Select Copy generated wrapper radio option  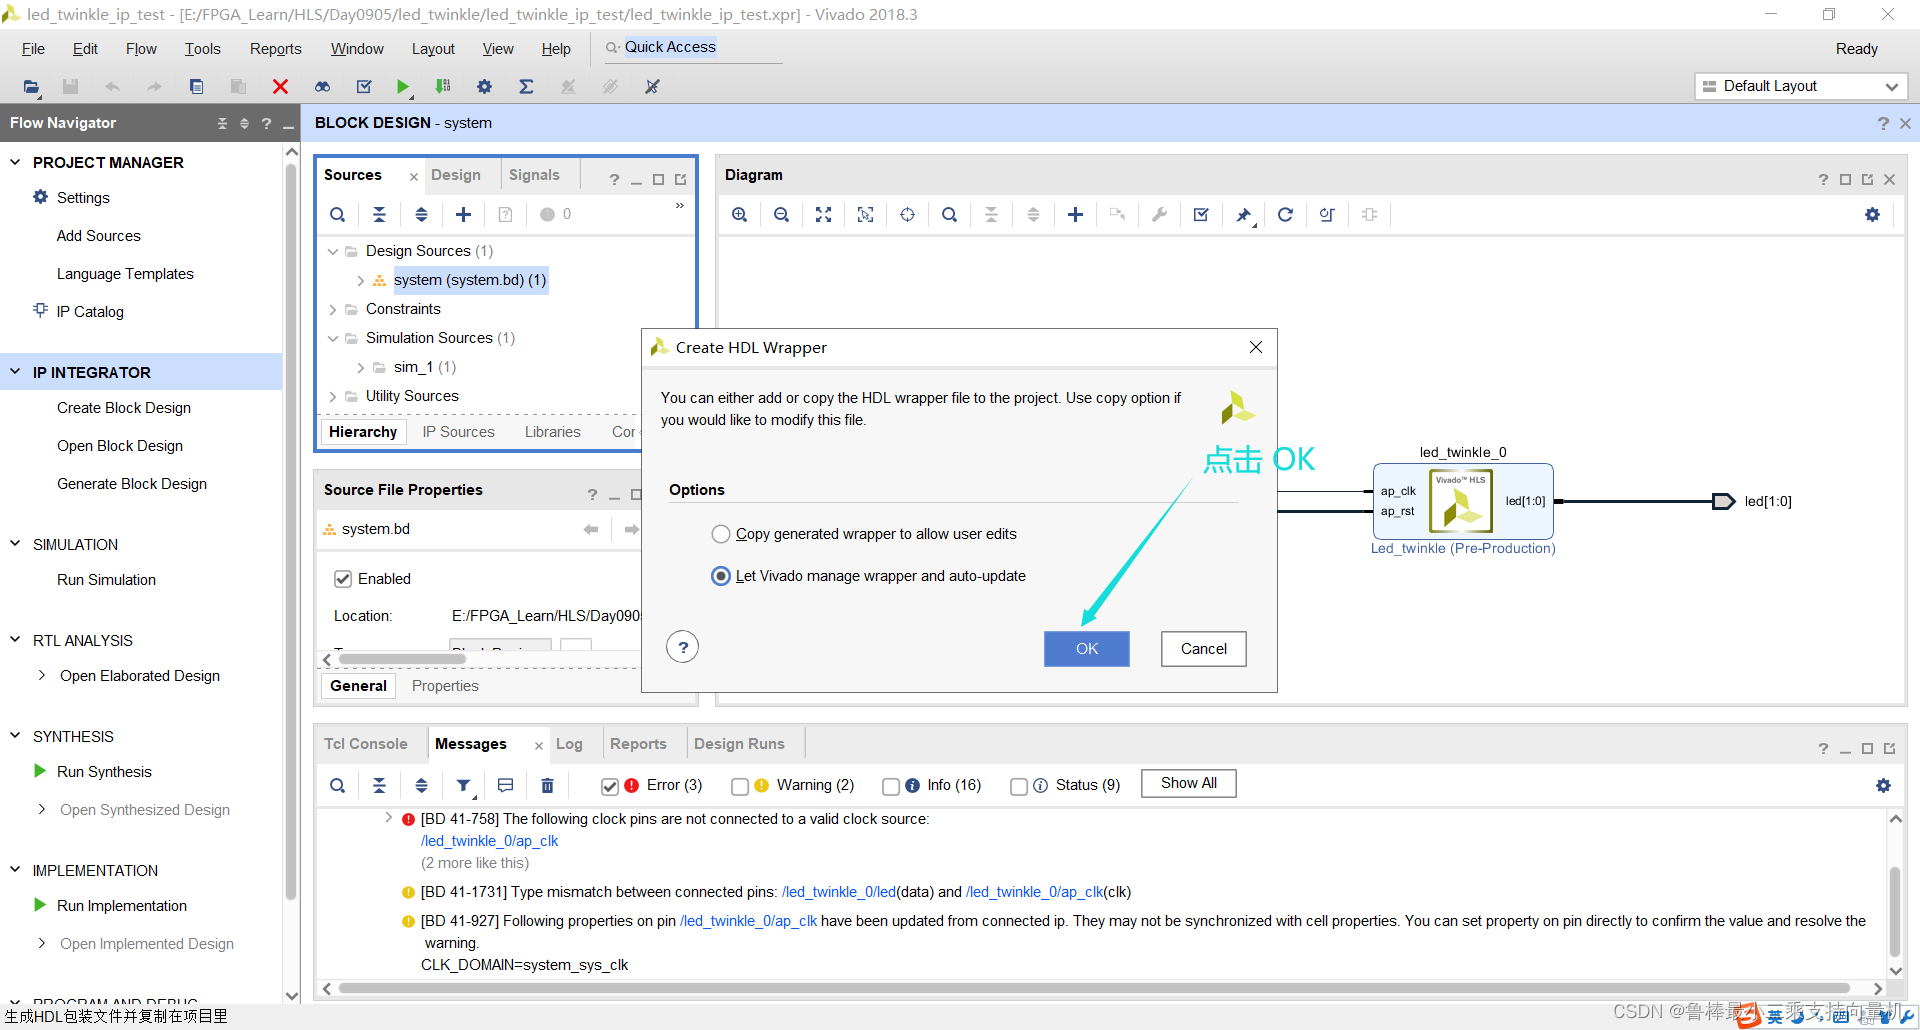[720, 534]
